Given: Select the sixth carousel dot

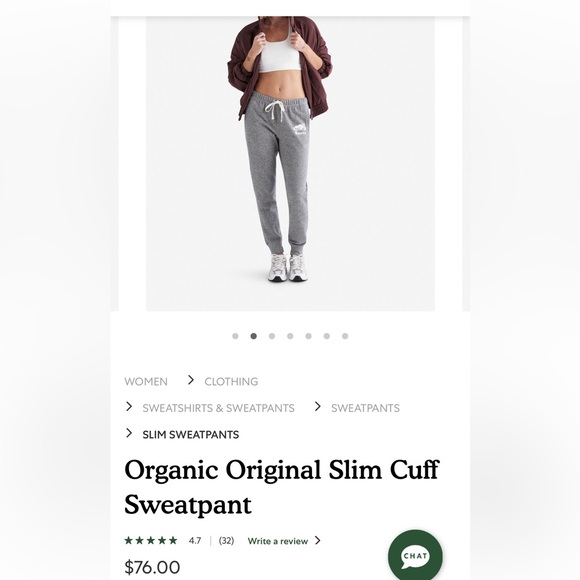Looking at the screenshot, I should coord(327,336).
